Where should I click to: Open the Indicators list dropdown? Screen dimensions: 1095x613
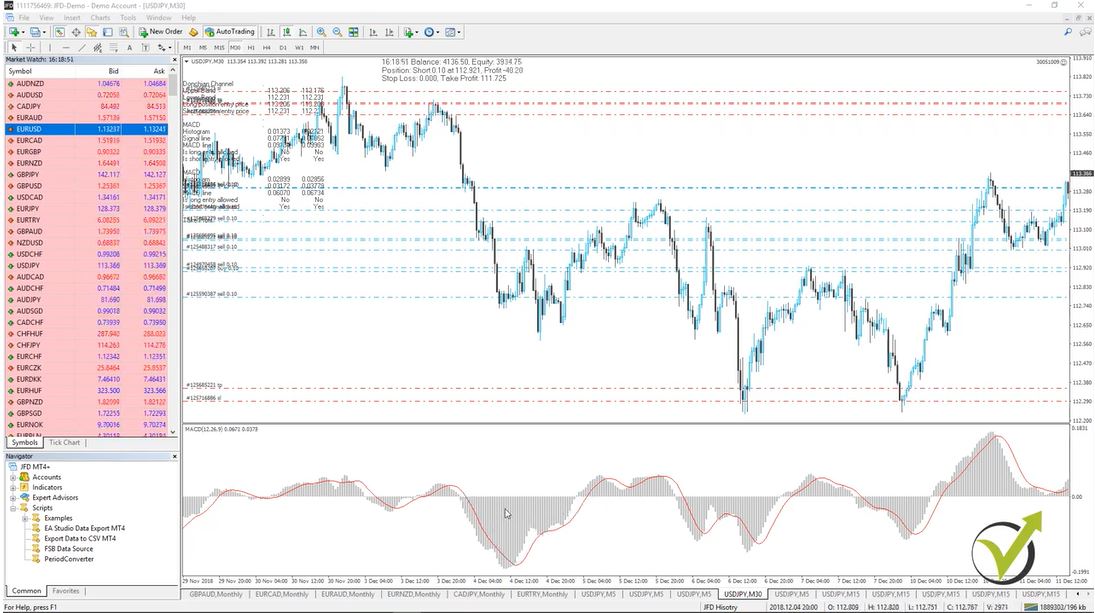[x=408, y=31]
